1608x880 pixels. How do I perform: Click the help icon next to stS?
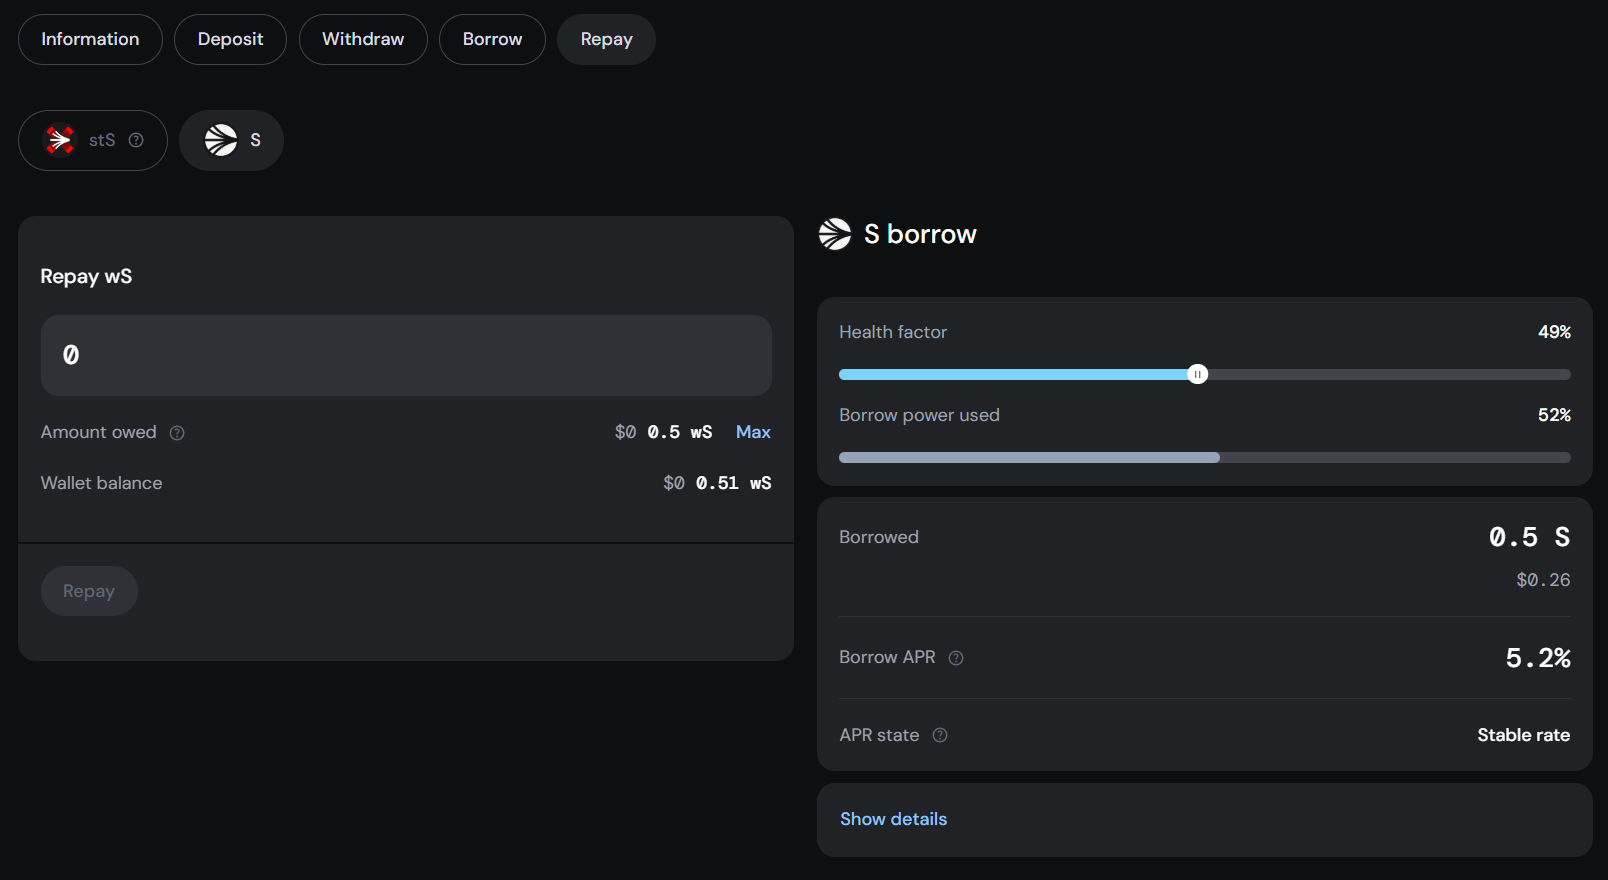(x=136, y=140)
